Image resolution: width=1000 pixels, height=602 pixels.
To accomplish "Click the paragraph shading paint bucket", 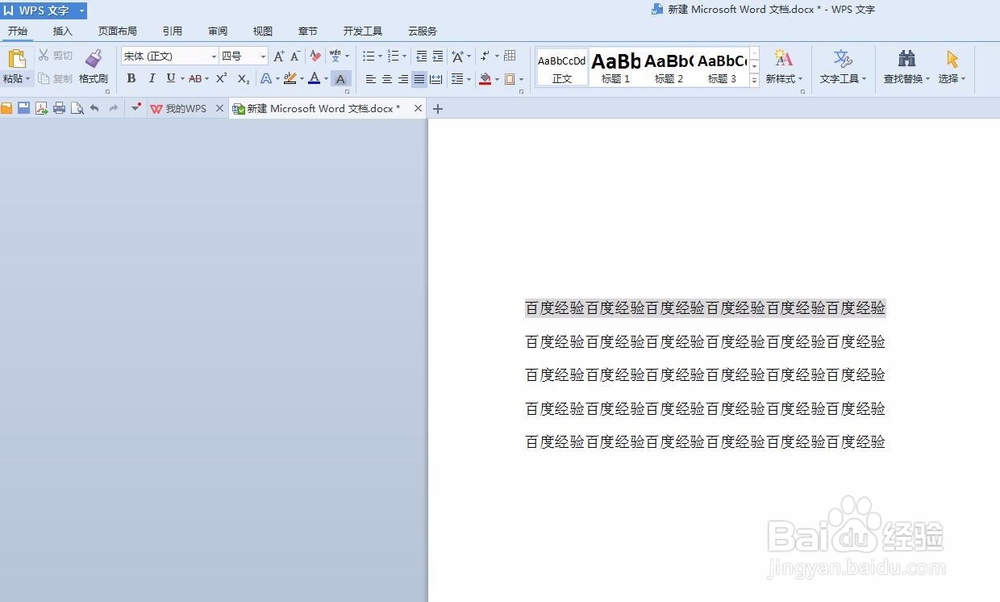I will [x=485, y=79].
